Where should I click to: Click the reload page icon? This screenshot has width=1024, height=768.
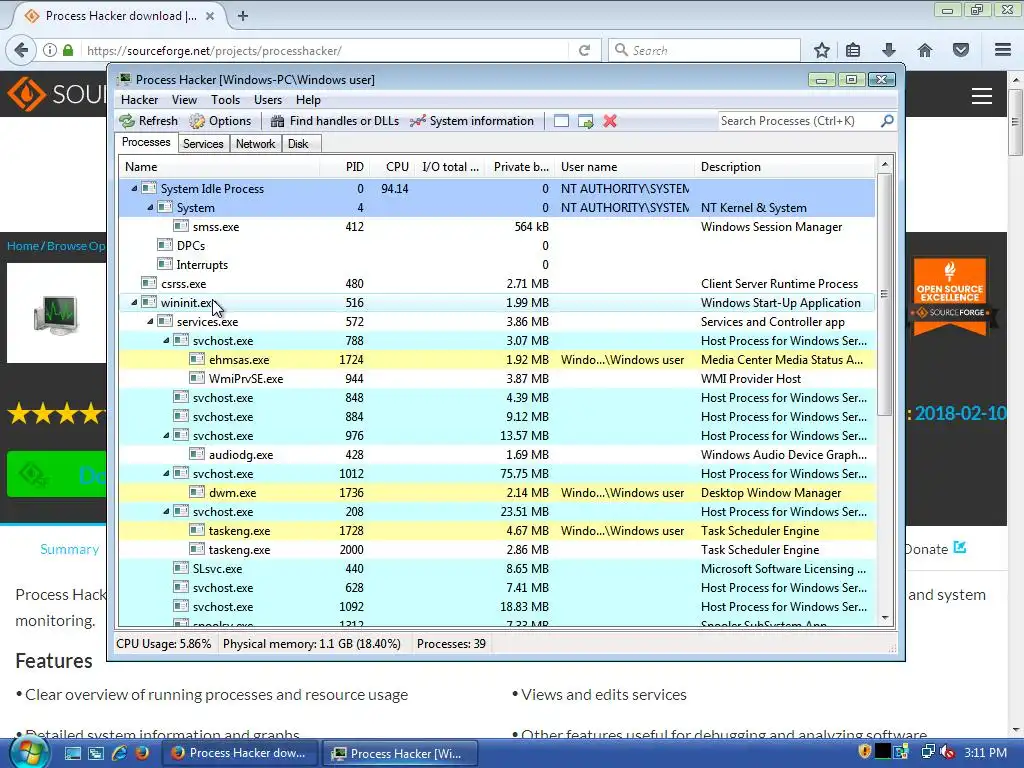[584, 50]
